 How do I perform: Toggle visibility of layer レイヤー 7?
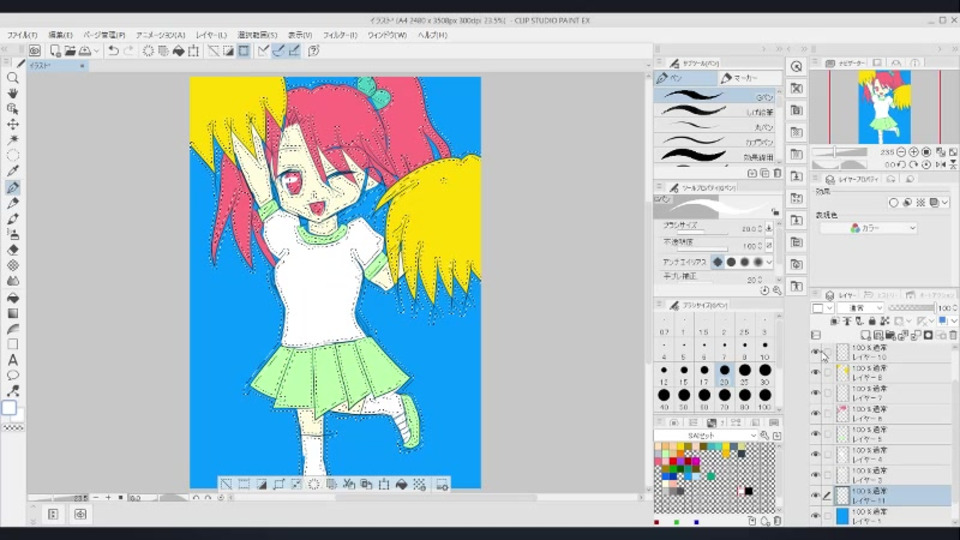pos(815,393)
